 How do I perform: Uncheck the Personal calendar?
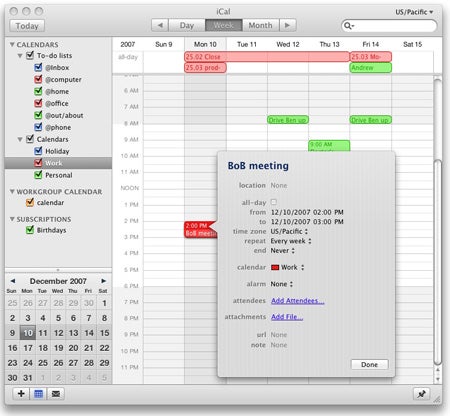pos(38,175)
